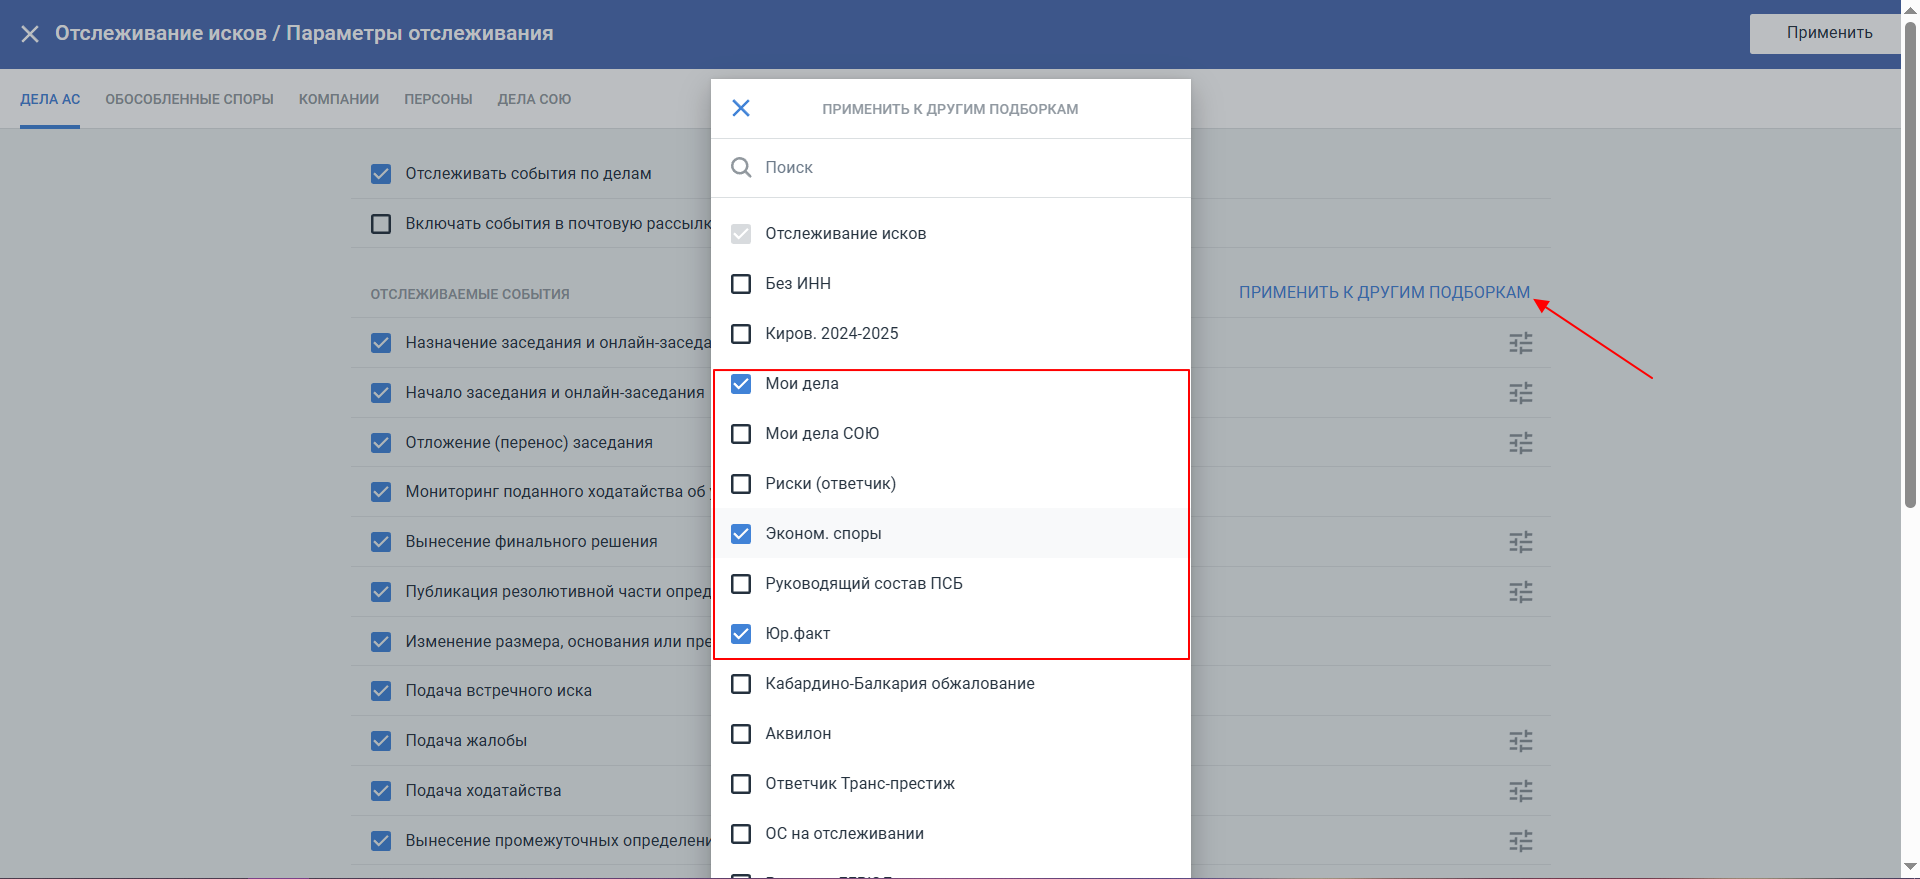Tick the 'Аквилон' collection checkbox

741,734
